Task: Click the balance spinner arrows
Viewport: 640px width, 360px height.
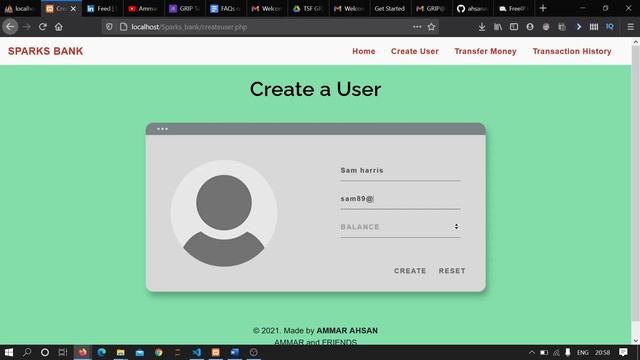Action: (x=456, y=227)
